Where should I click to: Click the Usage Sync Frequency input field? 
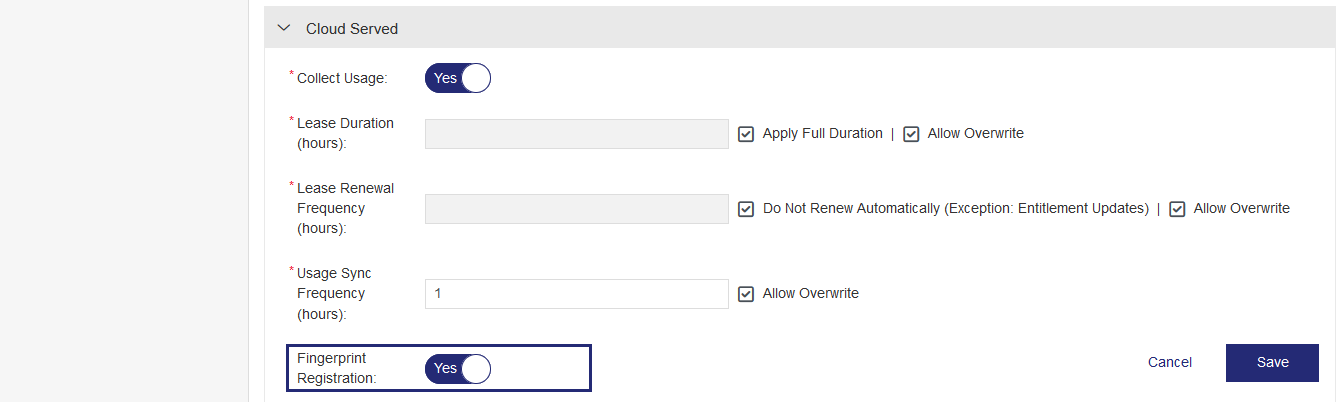point(576,294)
